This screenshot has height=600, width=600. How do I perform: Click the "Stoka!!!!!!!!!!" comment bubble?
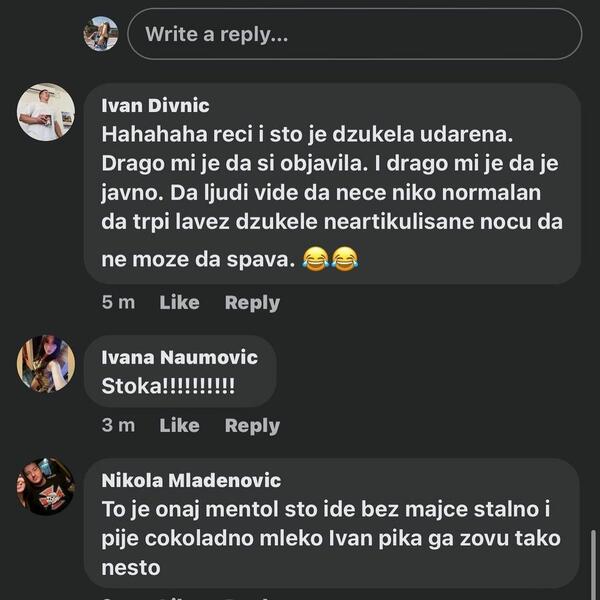pos(168,386)
